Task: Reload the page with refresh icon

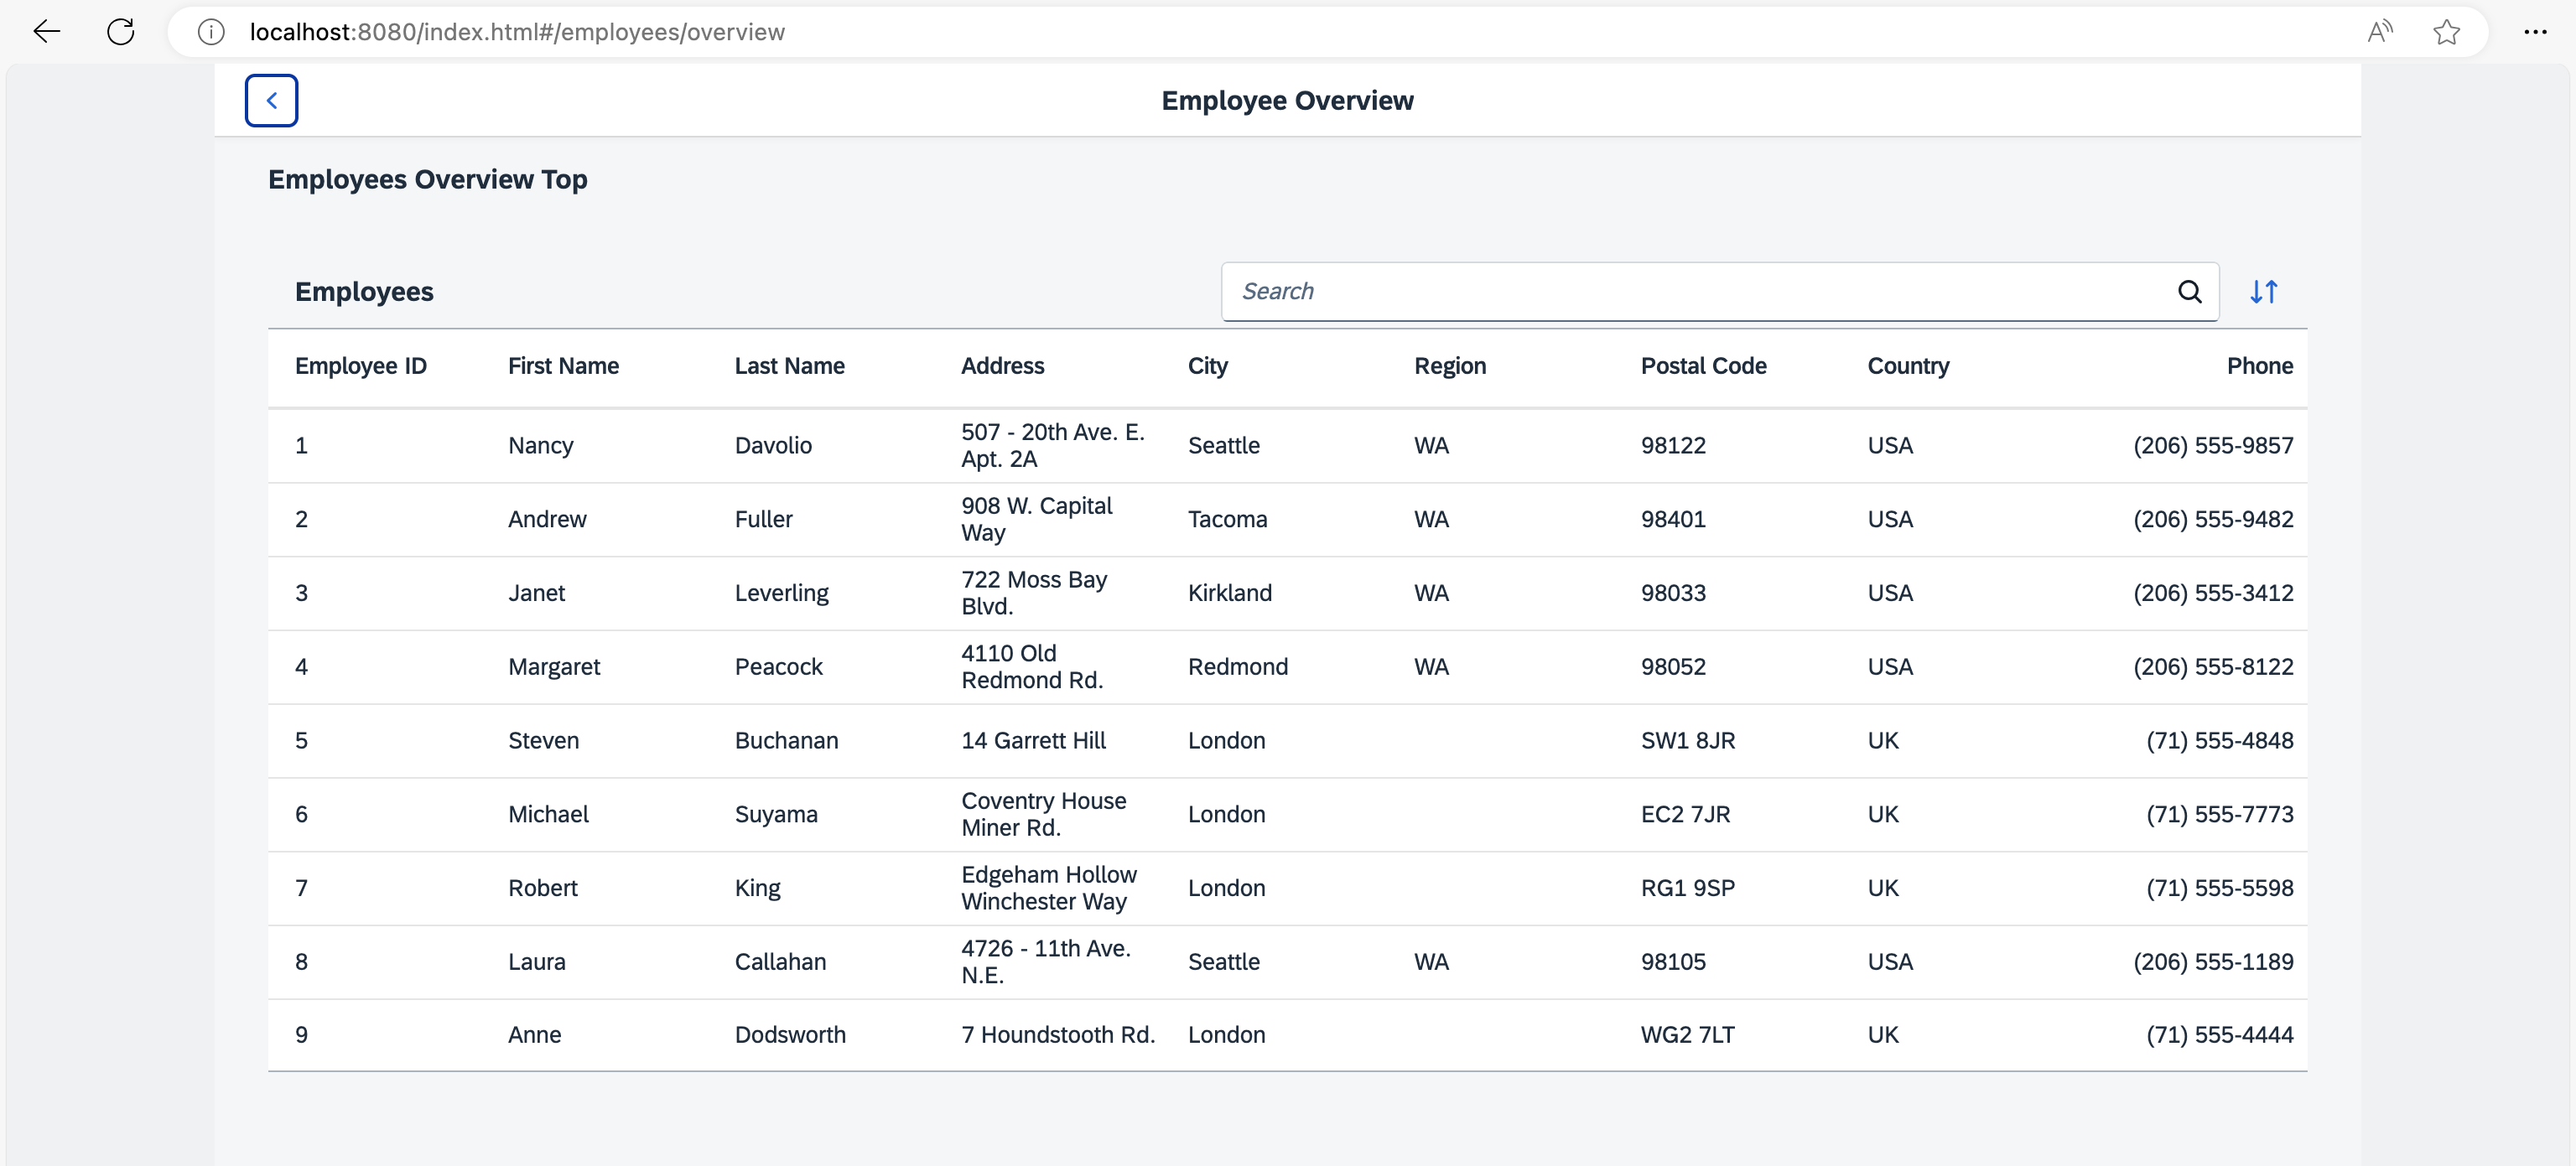Action: coord(121,32)
